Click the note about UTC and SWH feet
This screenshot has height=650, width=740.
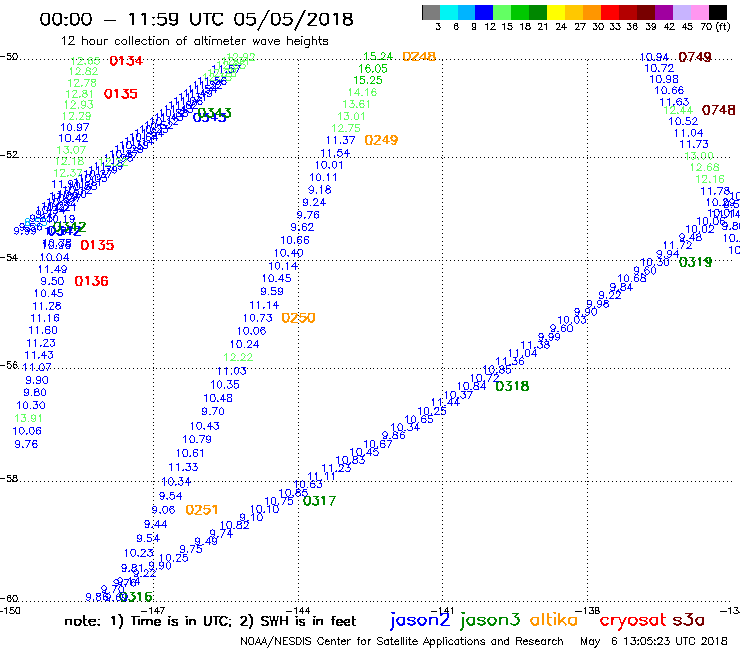pos(210,621)
